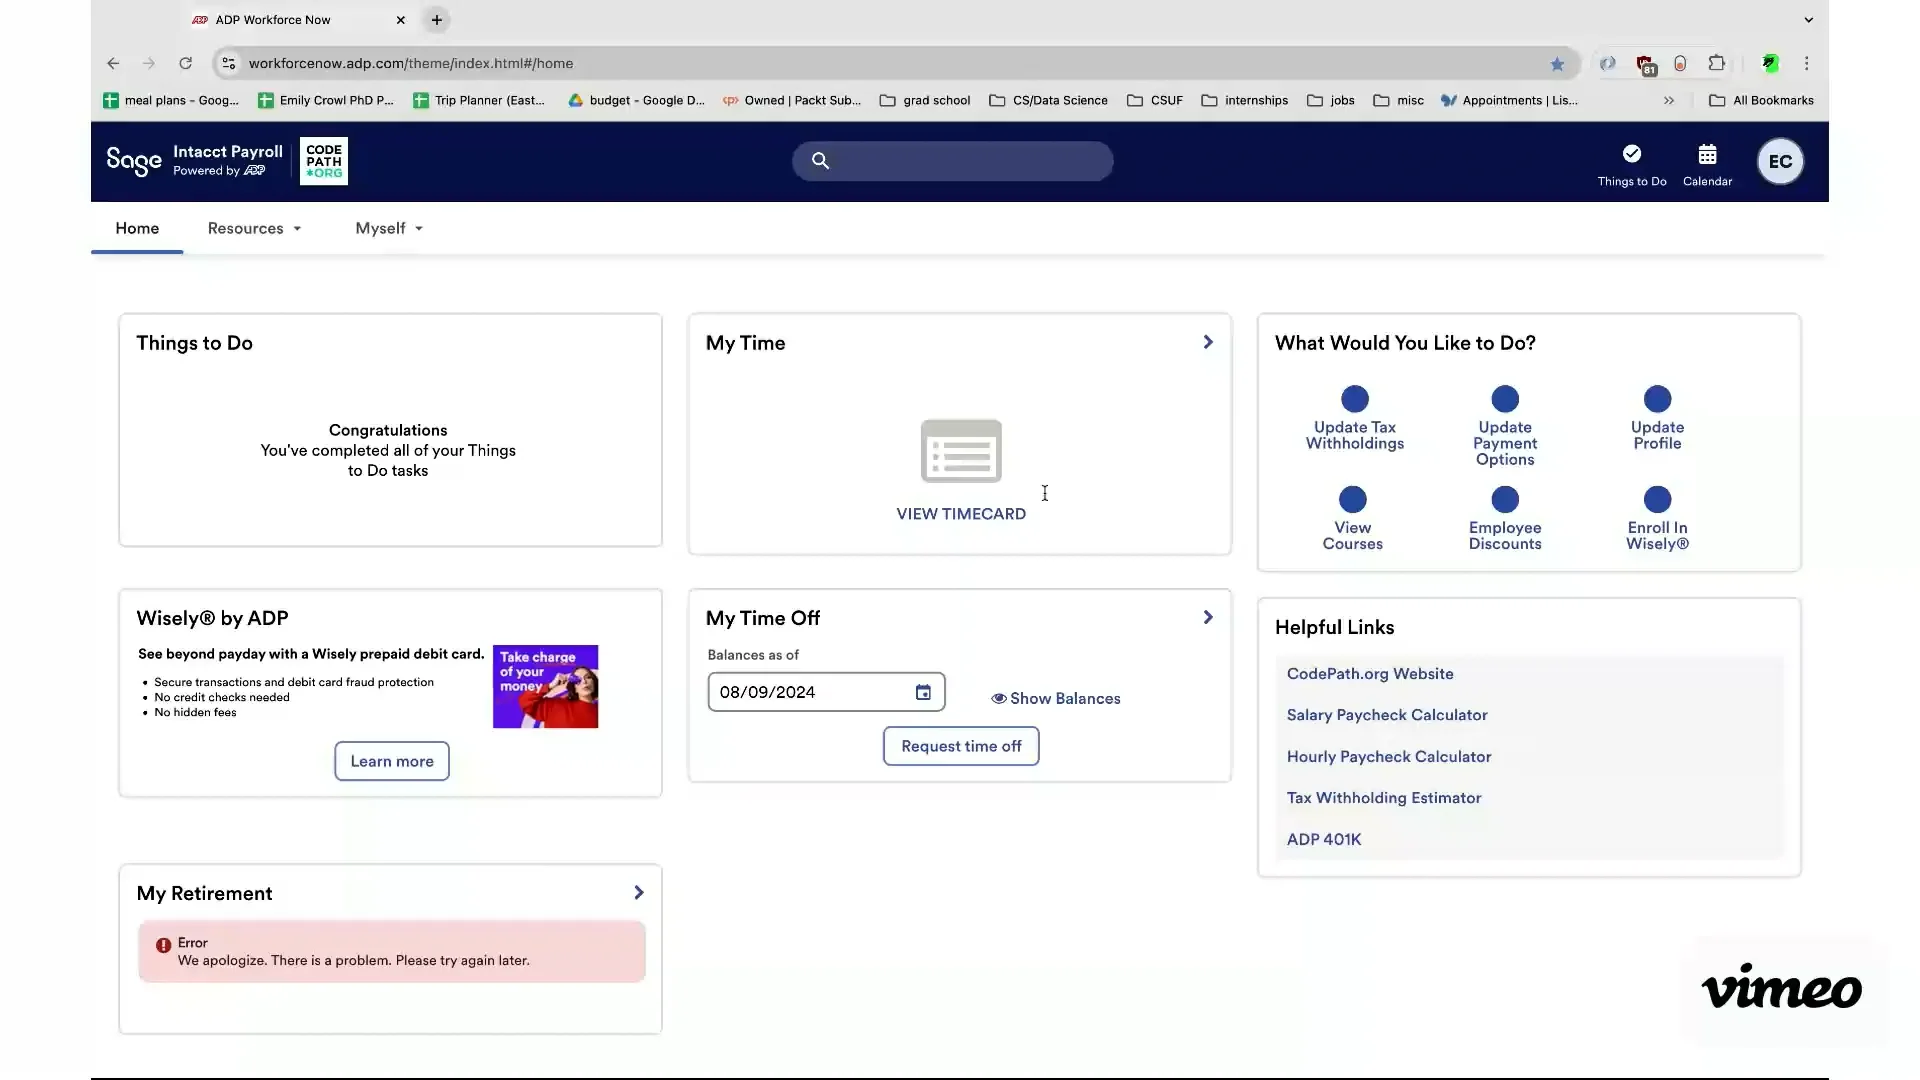Open the Employee Discounts icon

[x=1505, y=499]
